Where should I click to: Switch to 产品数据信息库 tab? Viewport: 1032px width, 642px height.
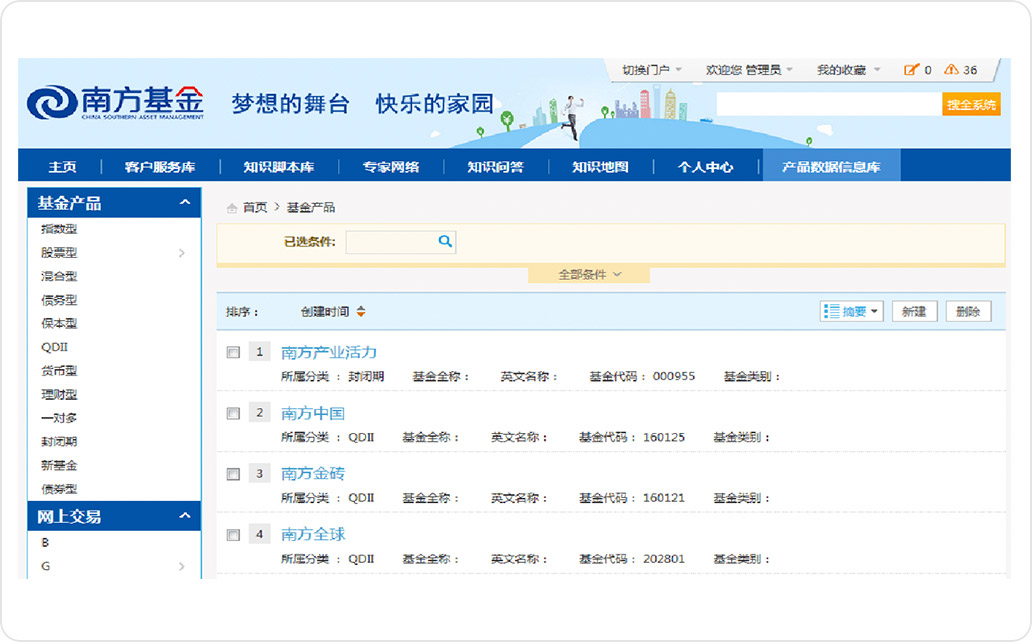click(x=831, y=167)
